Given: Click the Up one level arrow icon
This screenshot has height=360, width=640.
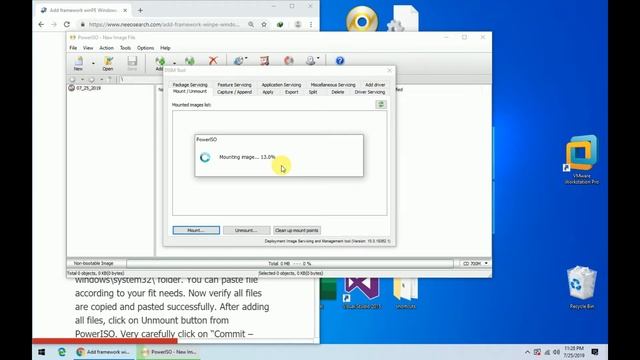Looking at the screenshot, I should point(110,79).
